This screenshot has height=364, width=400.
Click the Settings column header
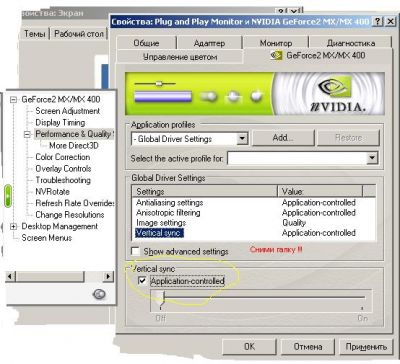tap(205, 192)
